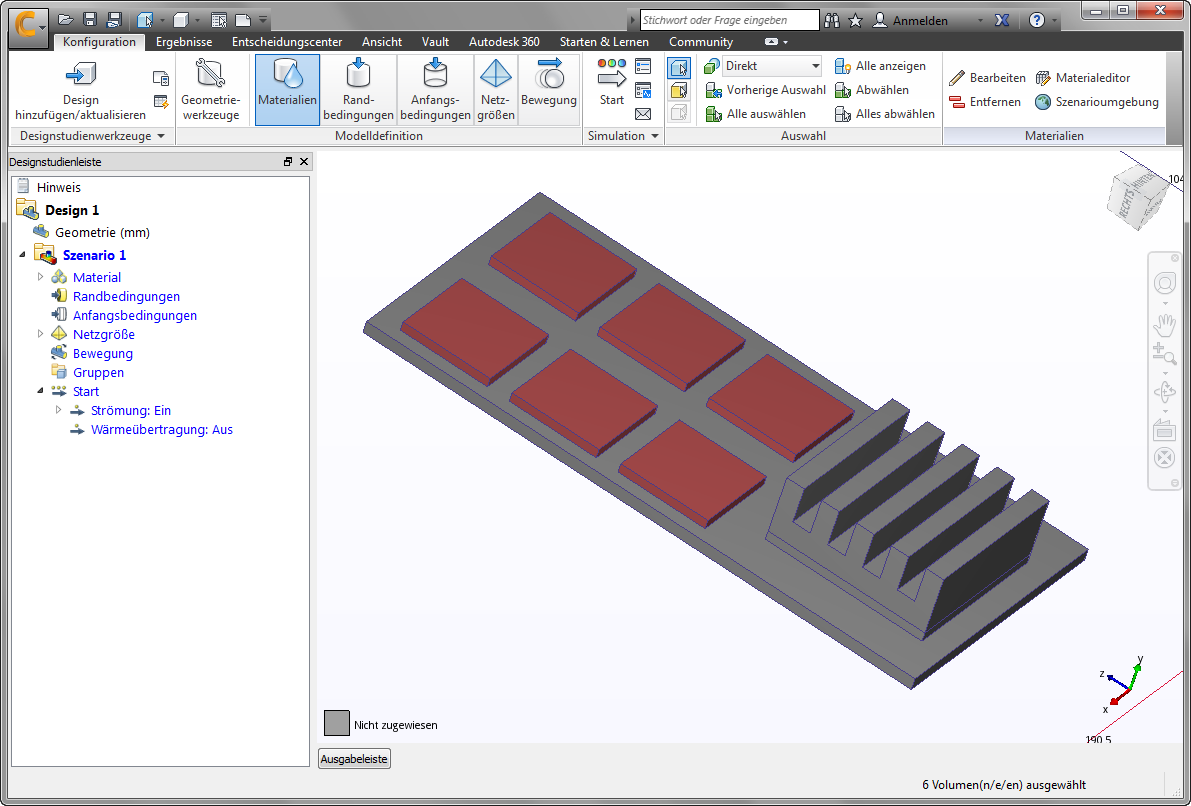Open the Help question mark icon
1191x806 pixels.
click(x=1037, y=21)
